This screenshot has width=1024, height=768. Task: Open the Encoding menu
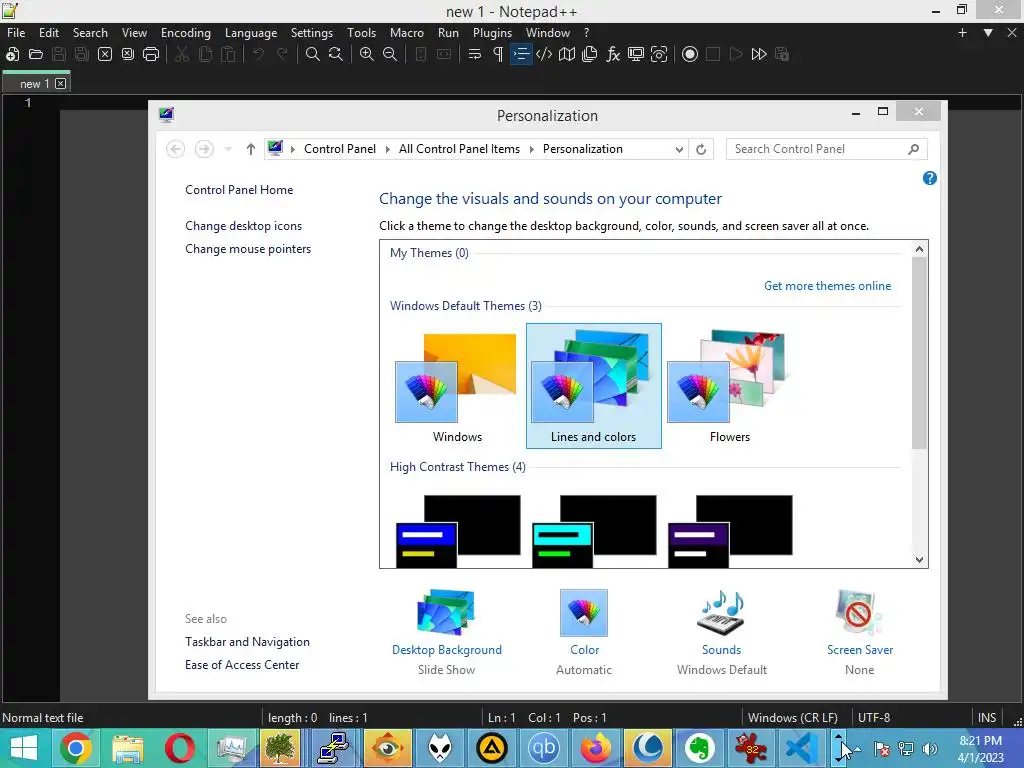pos(186,33)
